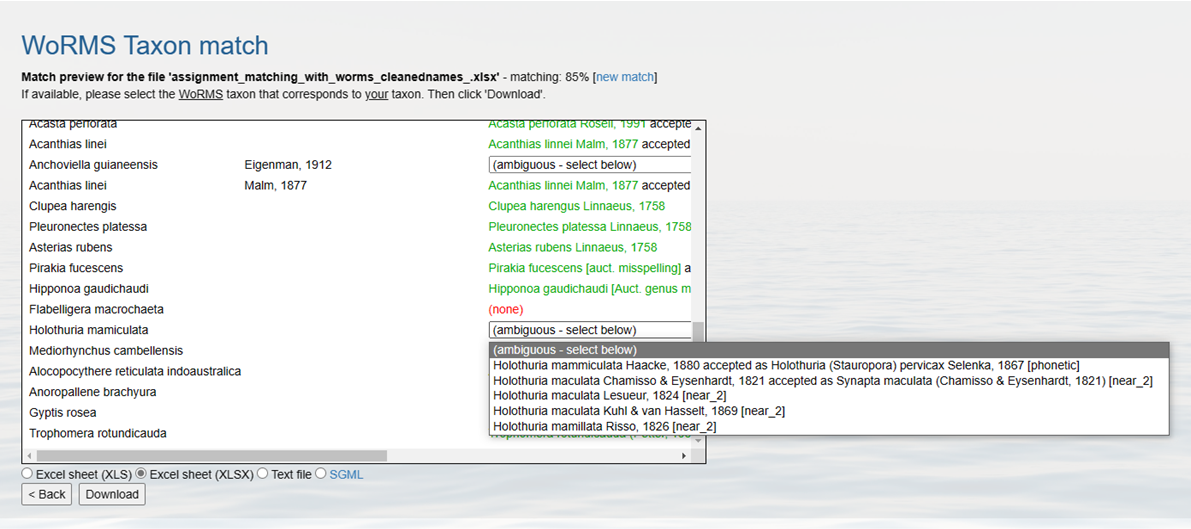Open the SGML link
Viewport: 1191px width, 529px height.
[x=346, y=474]
